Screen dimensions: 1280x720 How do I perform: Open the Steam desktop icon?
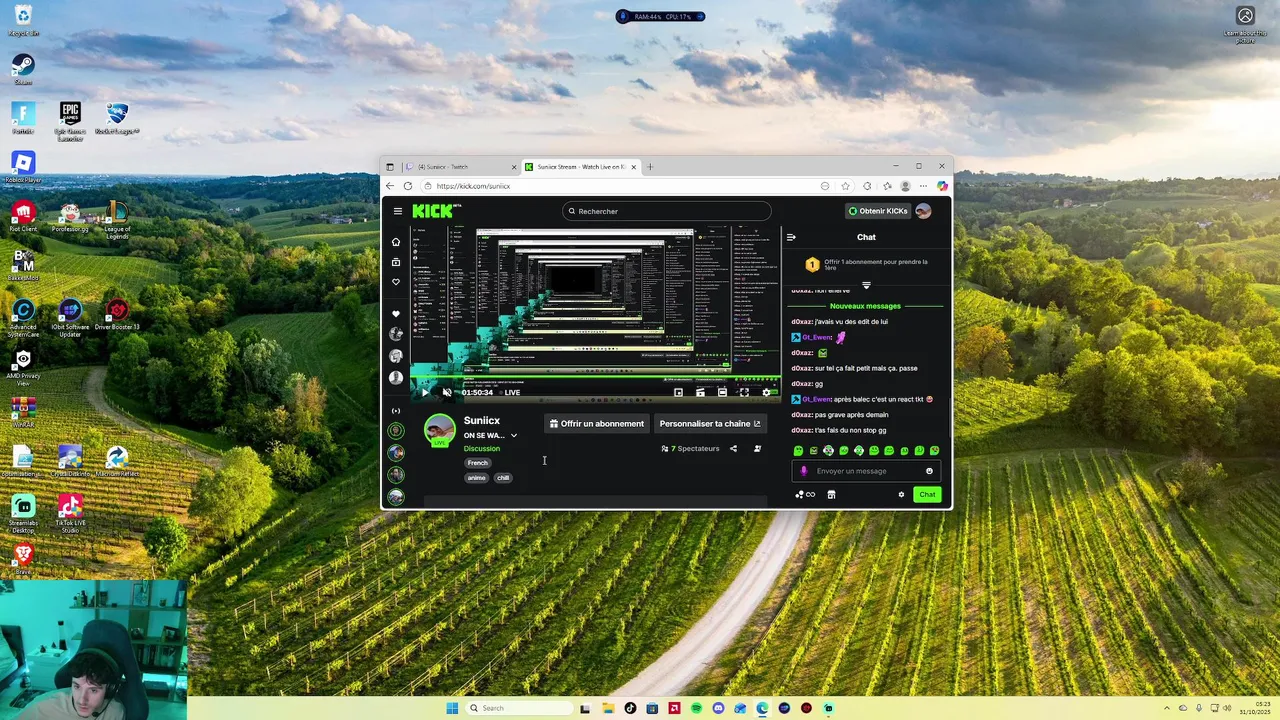click(23, 68)
